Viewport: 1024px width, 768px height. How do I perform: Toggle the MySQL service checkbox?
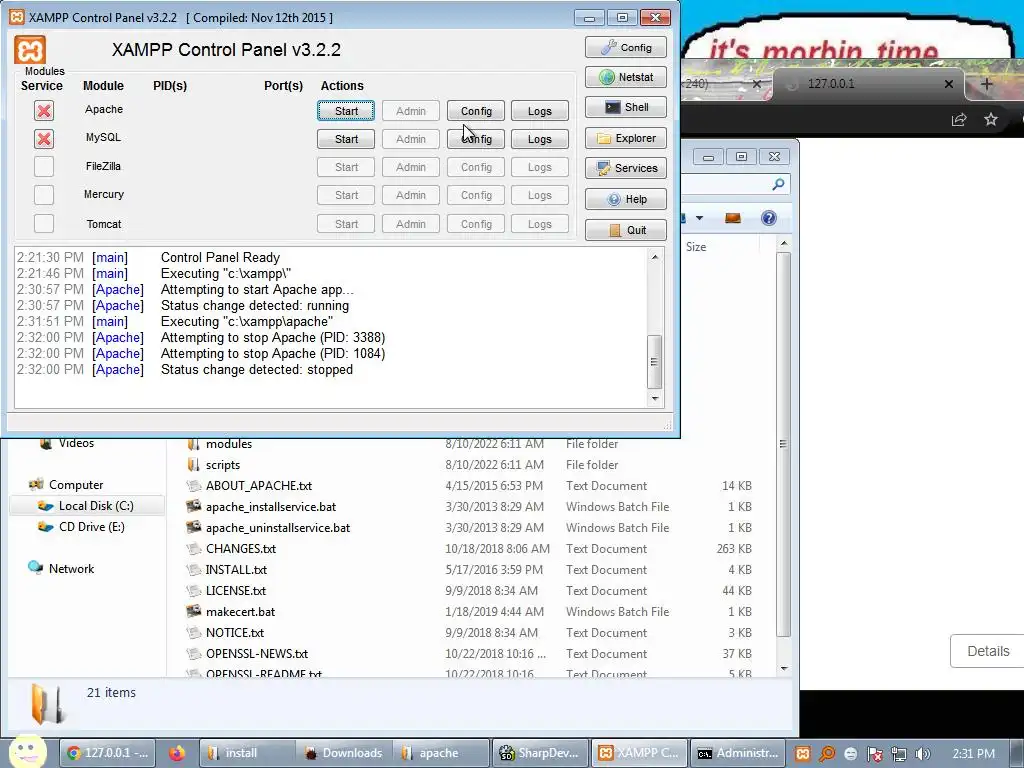44,138
